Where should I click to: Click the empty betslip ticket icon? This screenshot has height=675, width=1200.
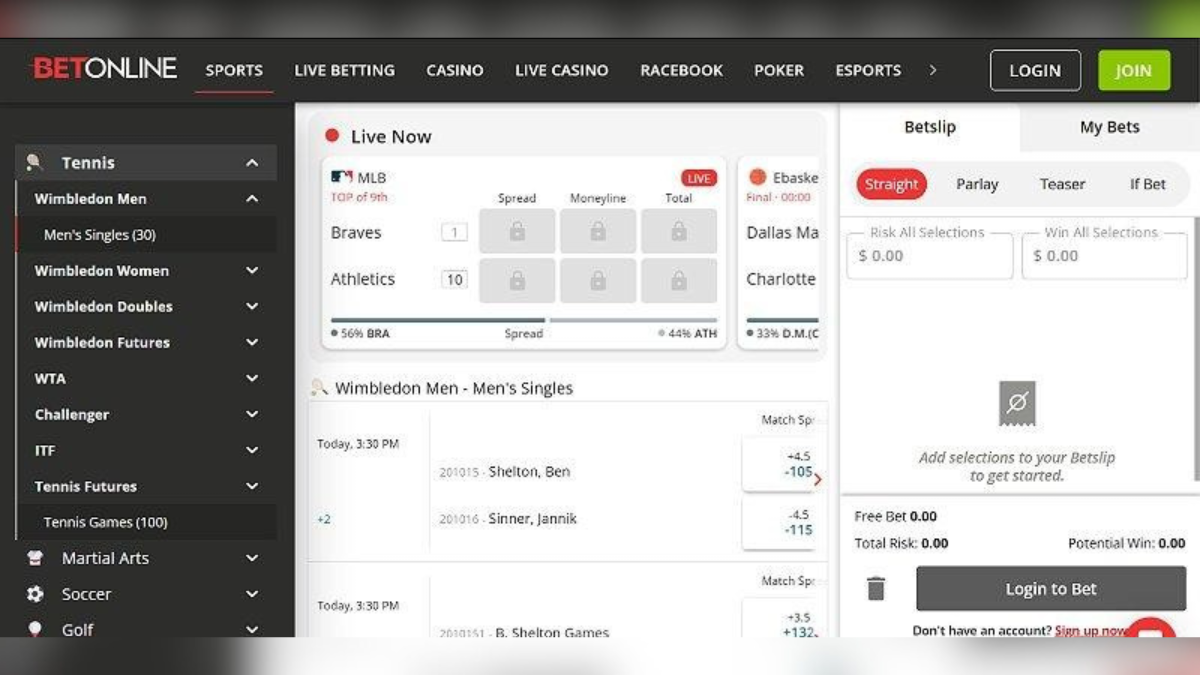click(1017, 403)
